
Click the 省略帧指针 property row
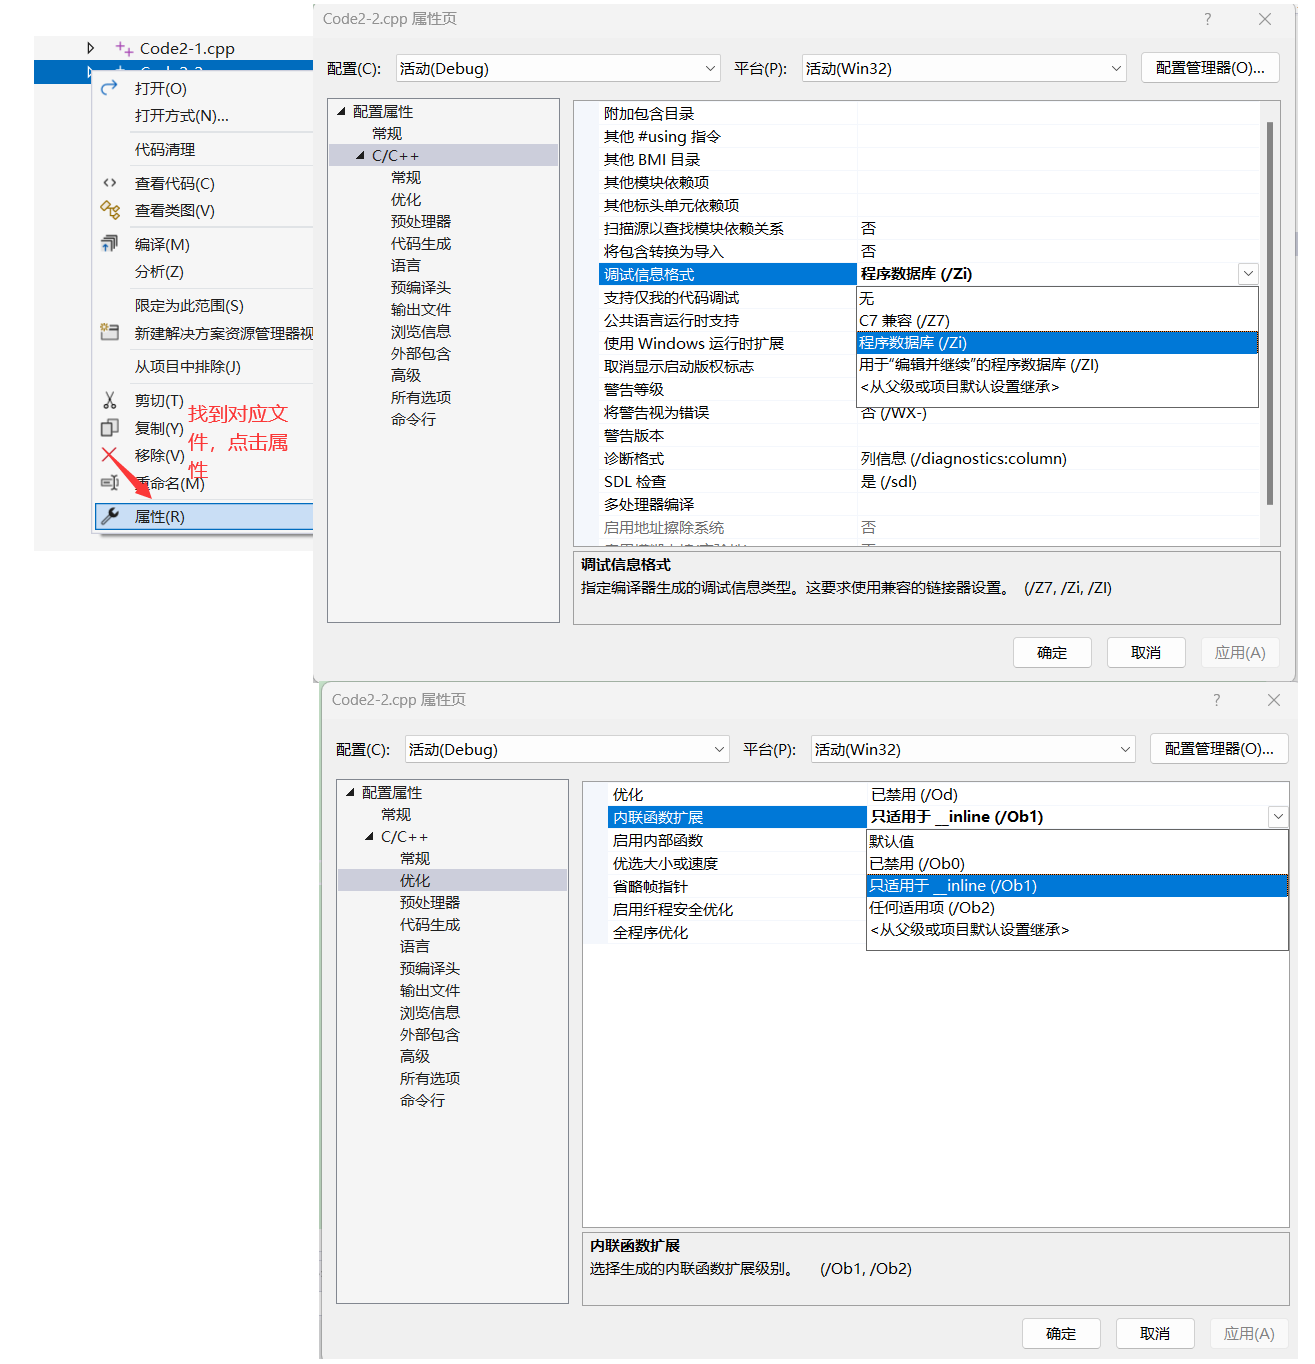[x=737, y=886]
